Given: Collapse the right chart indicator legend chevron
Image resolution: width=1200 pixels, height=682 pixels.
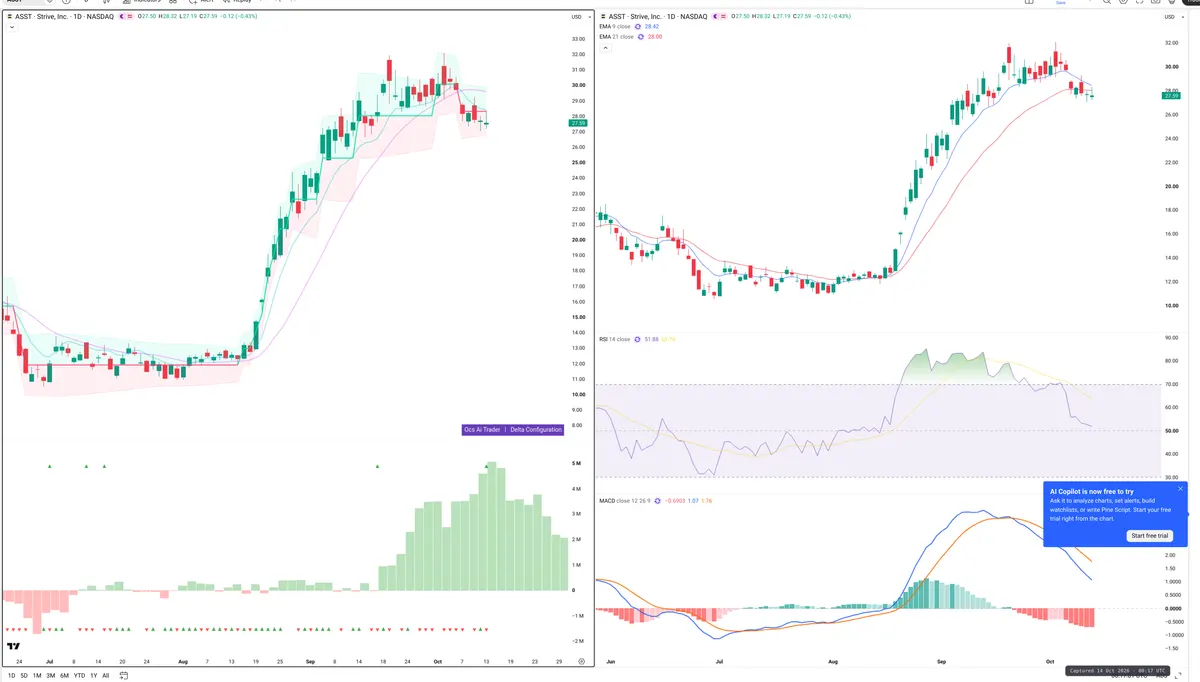Looking at the screenshot, I should [604, 47].
